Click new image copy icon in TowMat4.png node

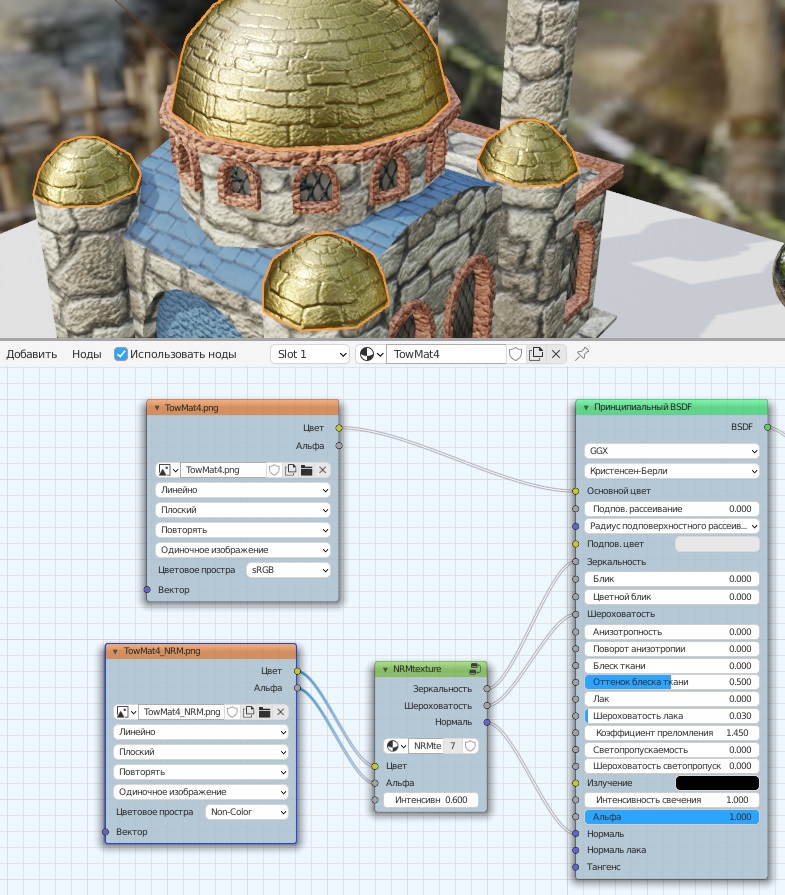[x=291, y=470]
